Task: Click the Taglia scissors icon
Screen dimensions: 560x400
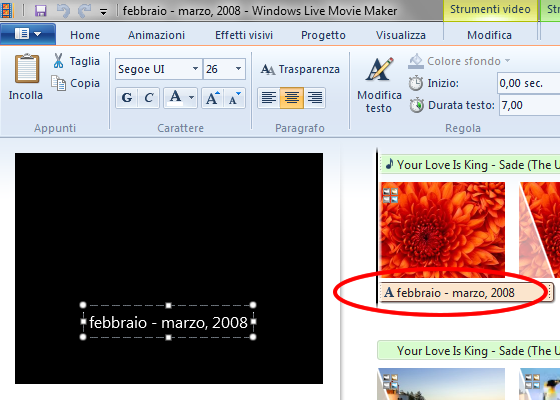Action: 58,61
